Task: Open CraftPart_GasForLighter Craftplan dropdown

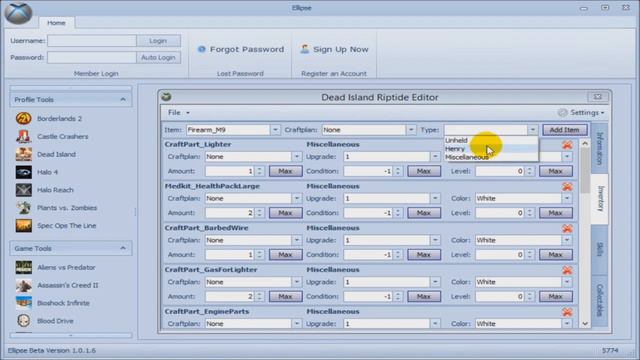Action: (296, 282)
